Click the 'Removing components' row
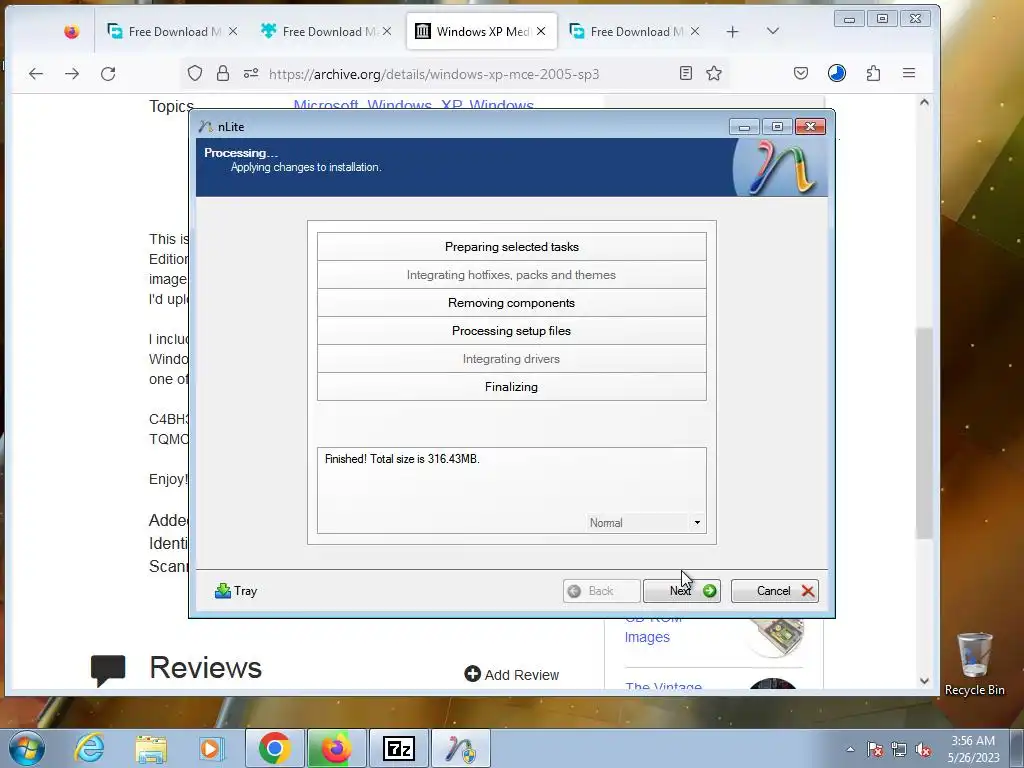The height and width of the screenshot is (768, 1024). point(511,303)
